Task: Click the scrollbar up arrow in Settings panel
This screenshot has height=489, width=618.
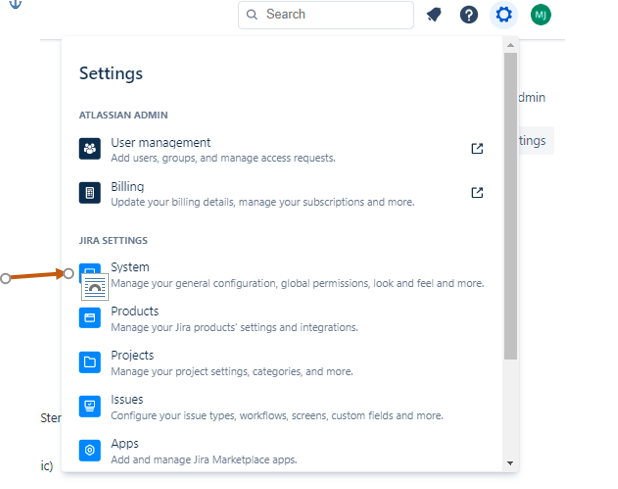Action: pos(510,45)
